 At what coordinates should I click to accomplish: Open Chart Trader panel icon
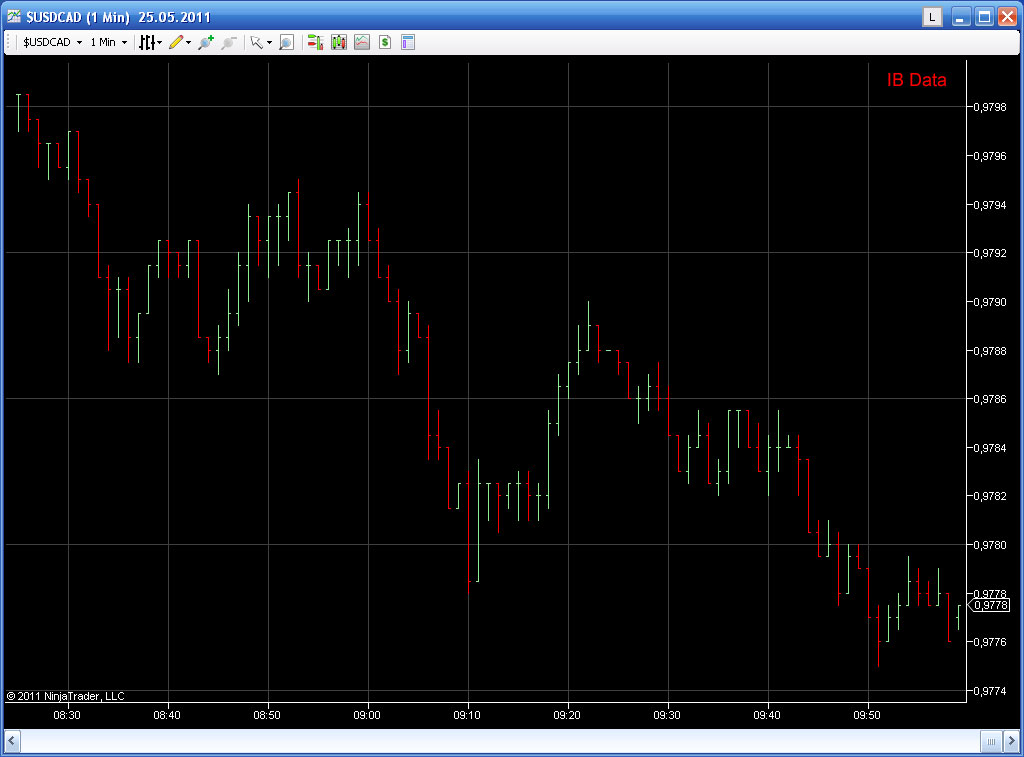(x=315, y=42)
